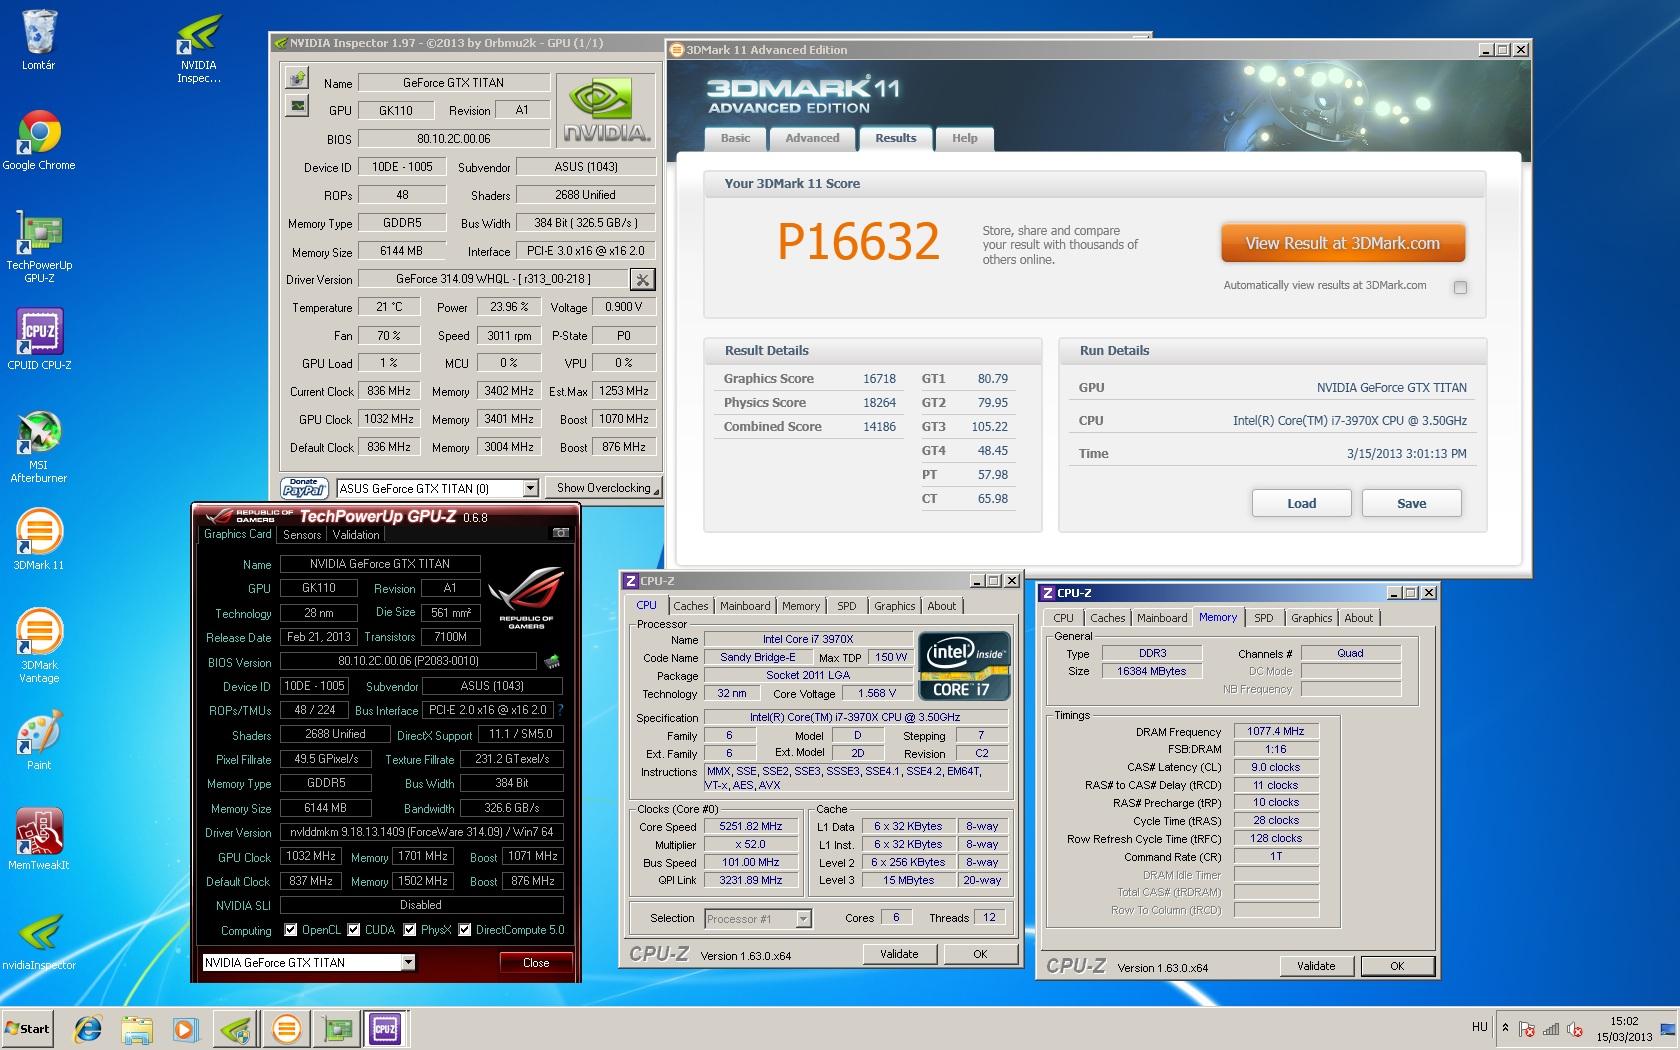Image resolution: width=1680 pixels, height=1050 pixels.
Task: Click the P16632 score in 3DMark 11
Action: click(858, 242)
